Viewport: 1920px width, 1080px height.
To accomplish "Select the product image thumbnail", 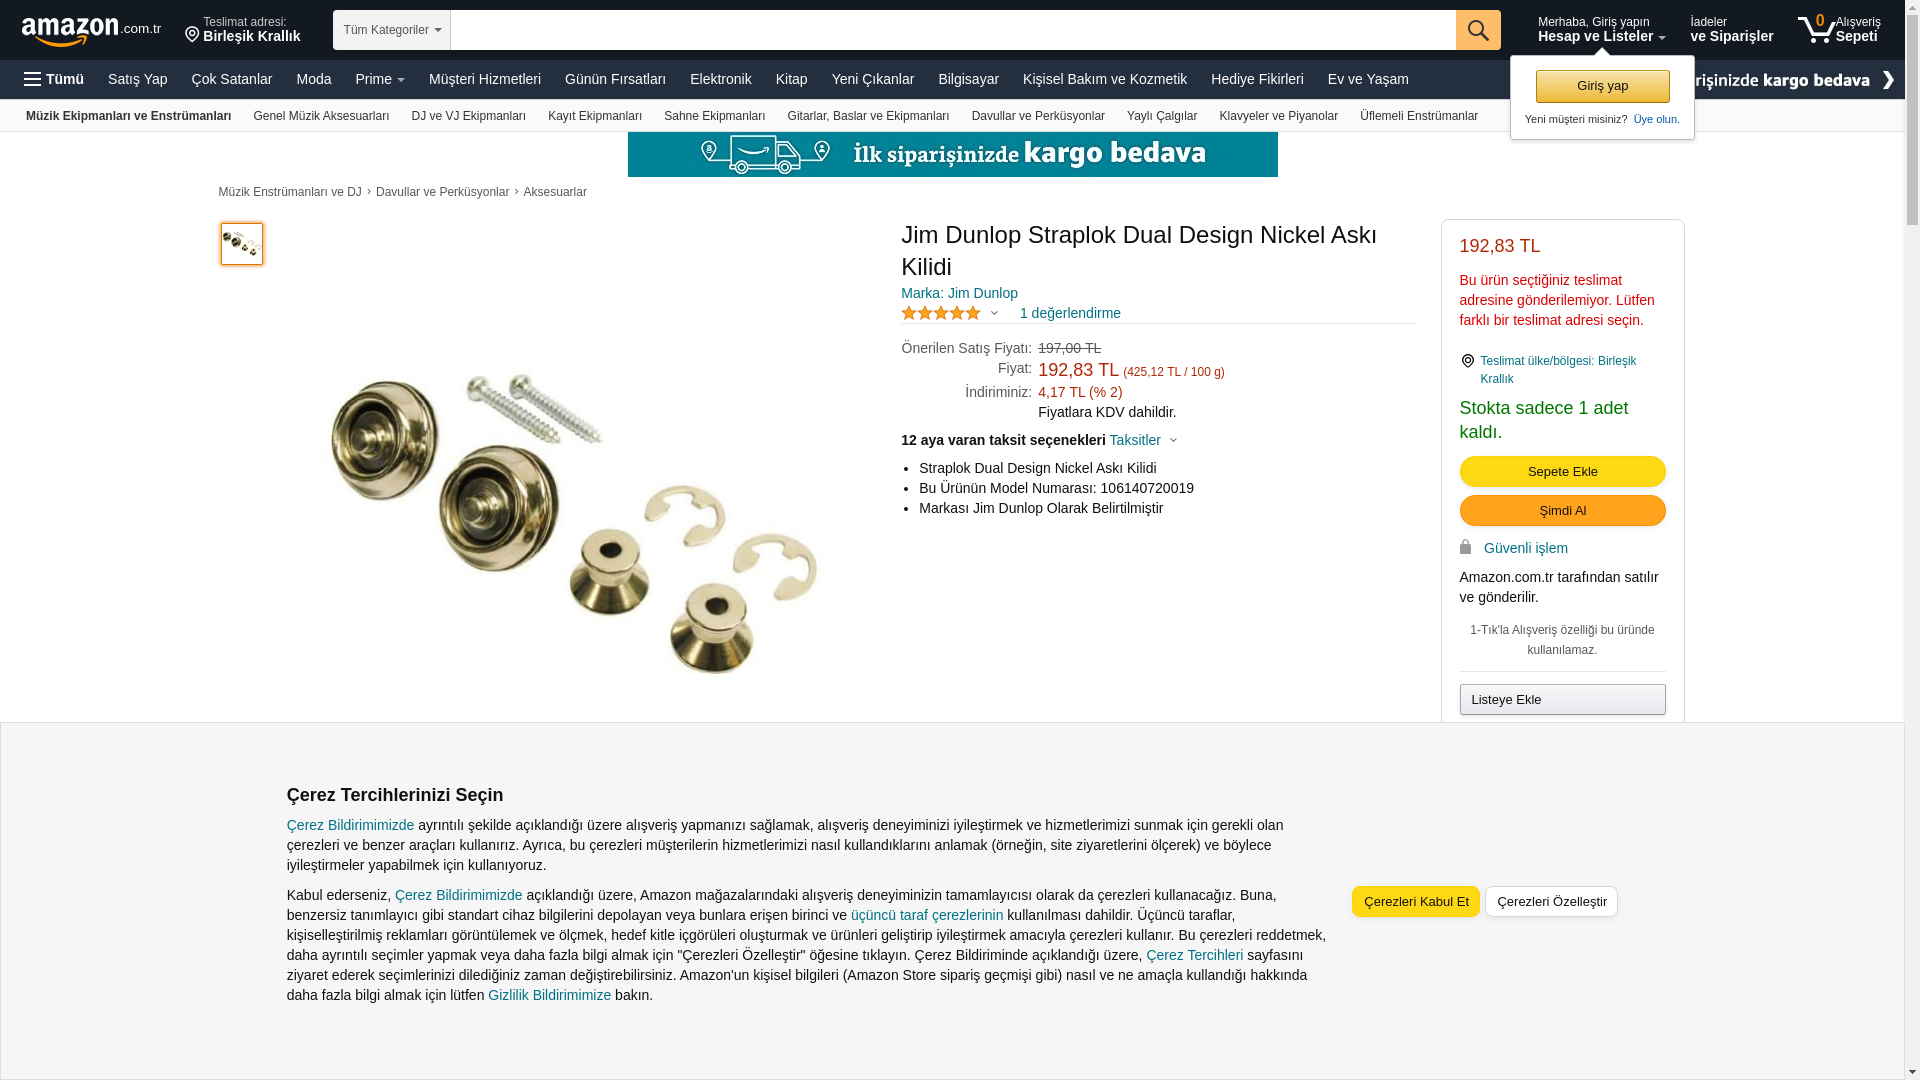I will tap(242, 244).
